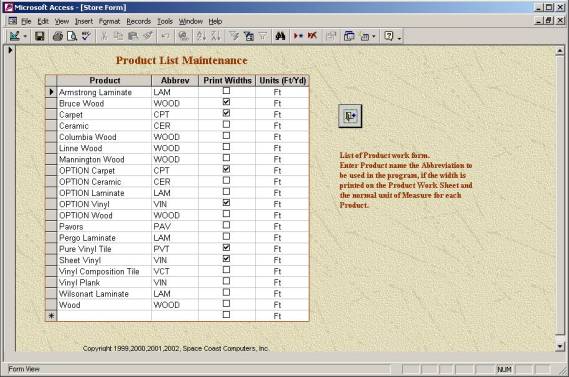Click the Vinyl Composition Tile product cell

104,271
